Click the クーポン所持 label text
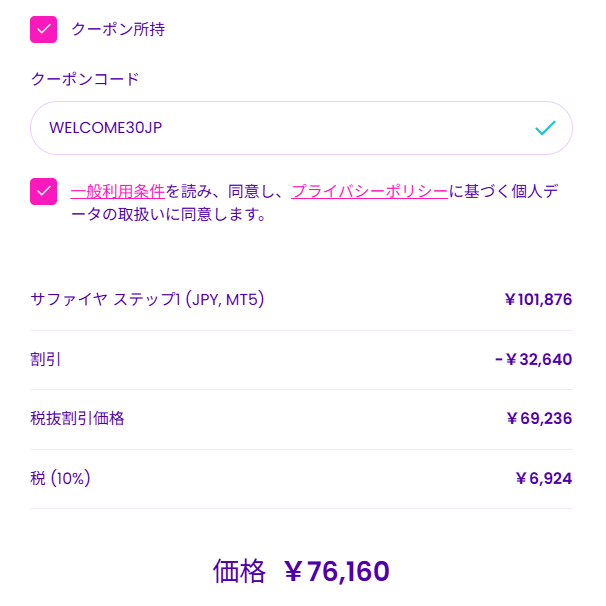 coord(118,29)
